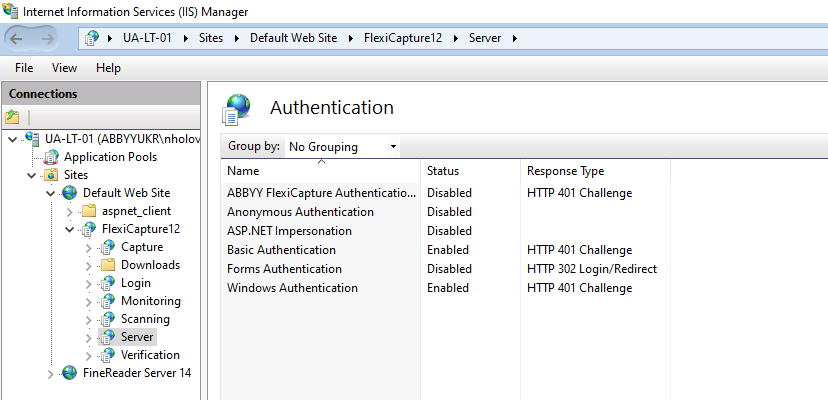The height and width of the screenshot is (400, 828).
Task: Click Sites in the breadcrumb
Action: [211, 38]
